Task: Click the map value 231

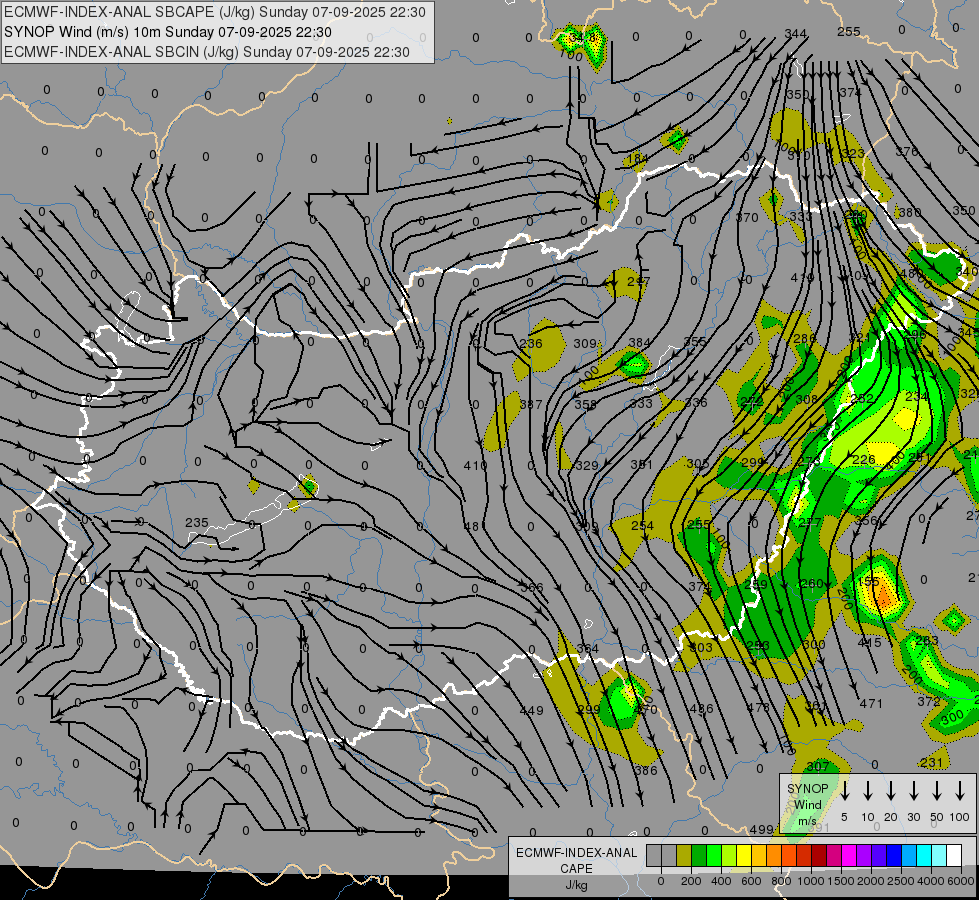Action: (x=932, y=762)
